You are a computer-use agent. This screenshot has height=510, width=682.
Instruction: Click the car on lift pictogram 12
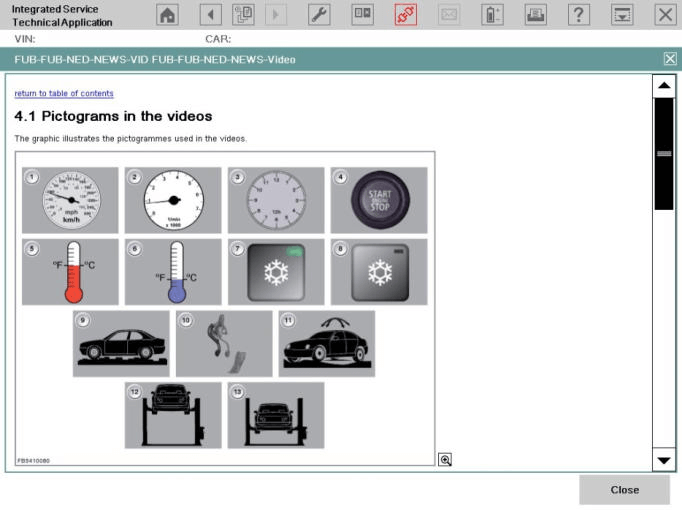pyautogui.click(x=173, y=415)
